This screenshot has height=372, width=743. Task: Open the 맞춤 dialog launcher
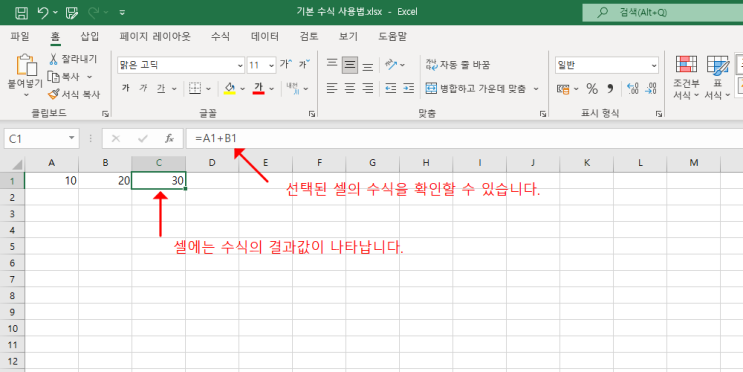[543, 114]
